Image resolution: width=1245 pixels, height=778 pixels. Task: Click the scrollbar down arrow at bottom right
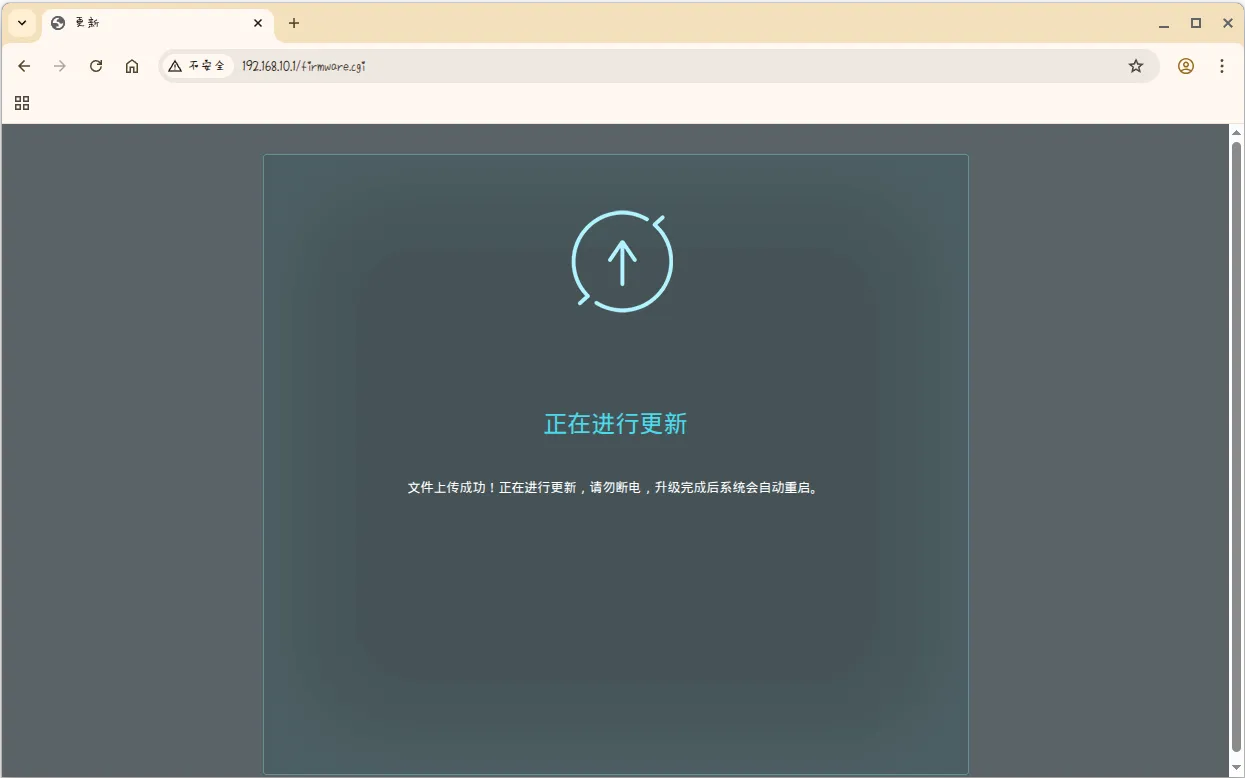(1237, 767)
